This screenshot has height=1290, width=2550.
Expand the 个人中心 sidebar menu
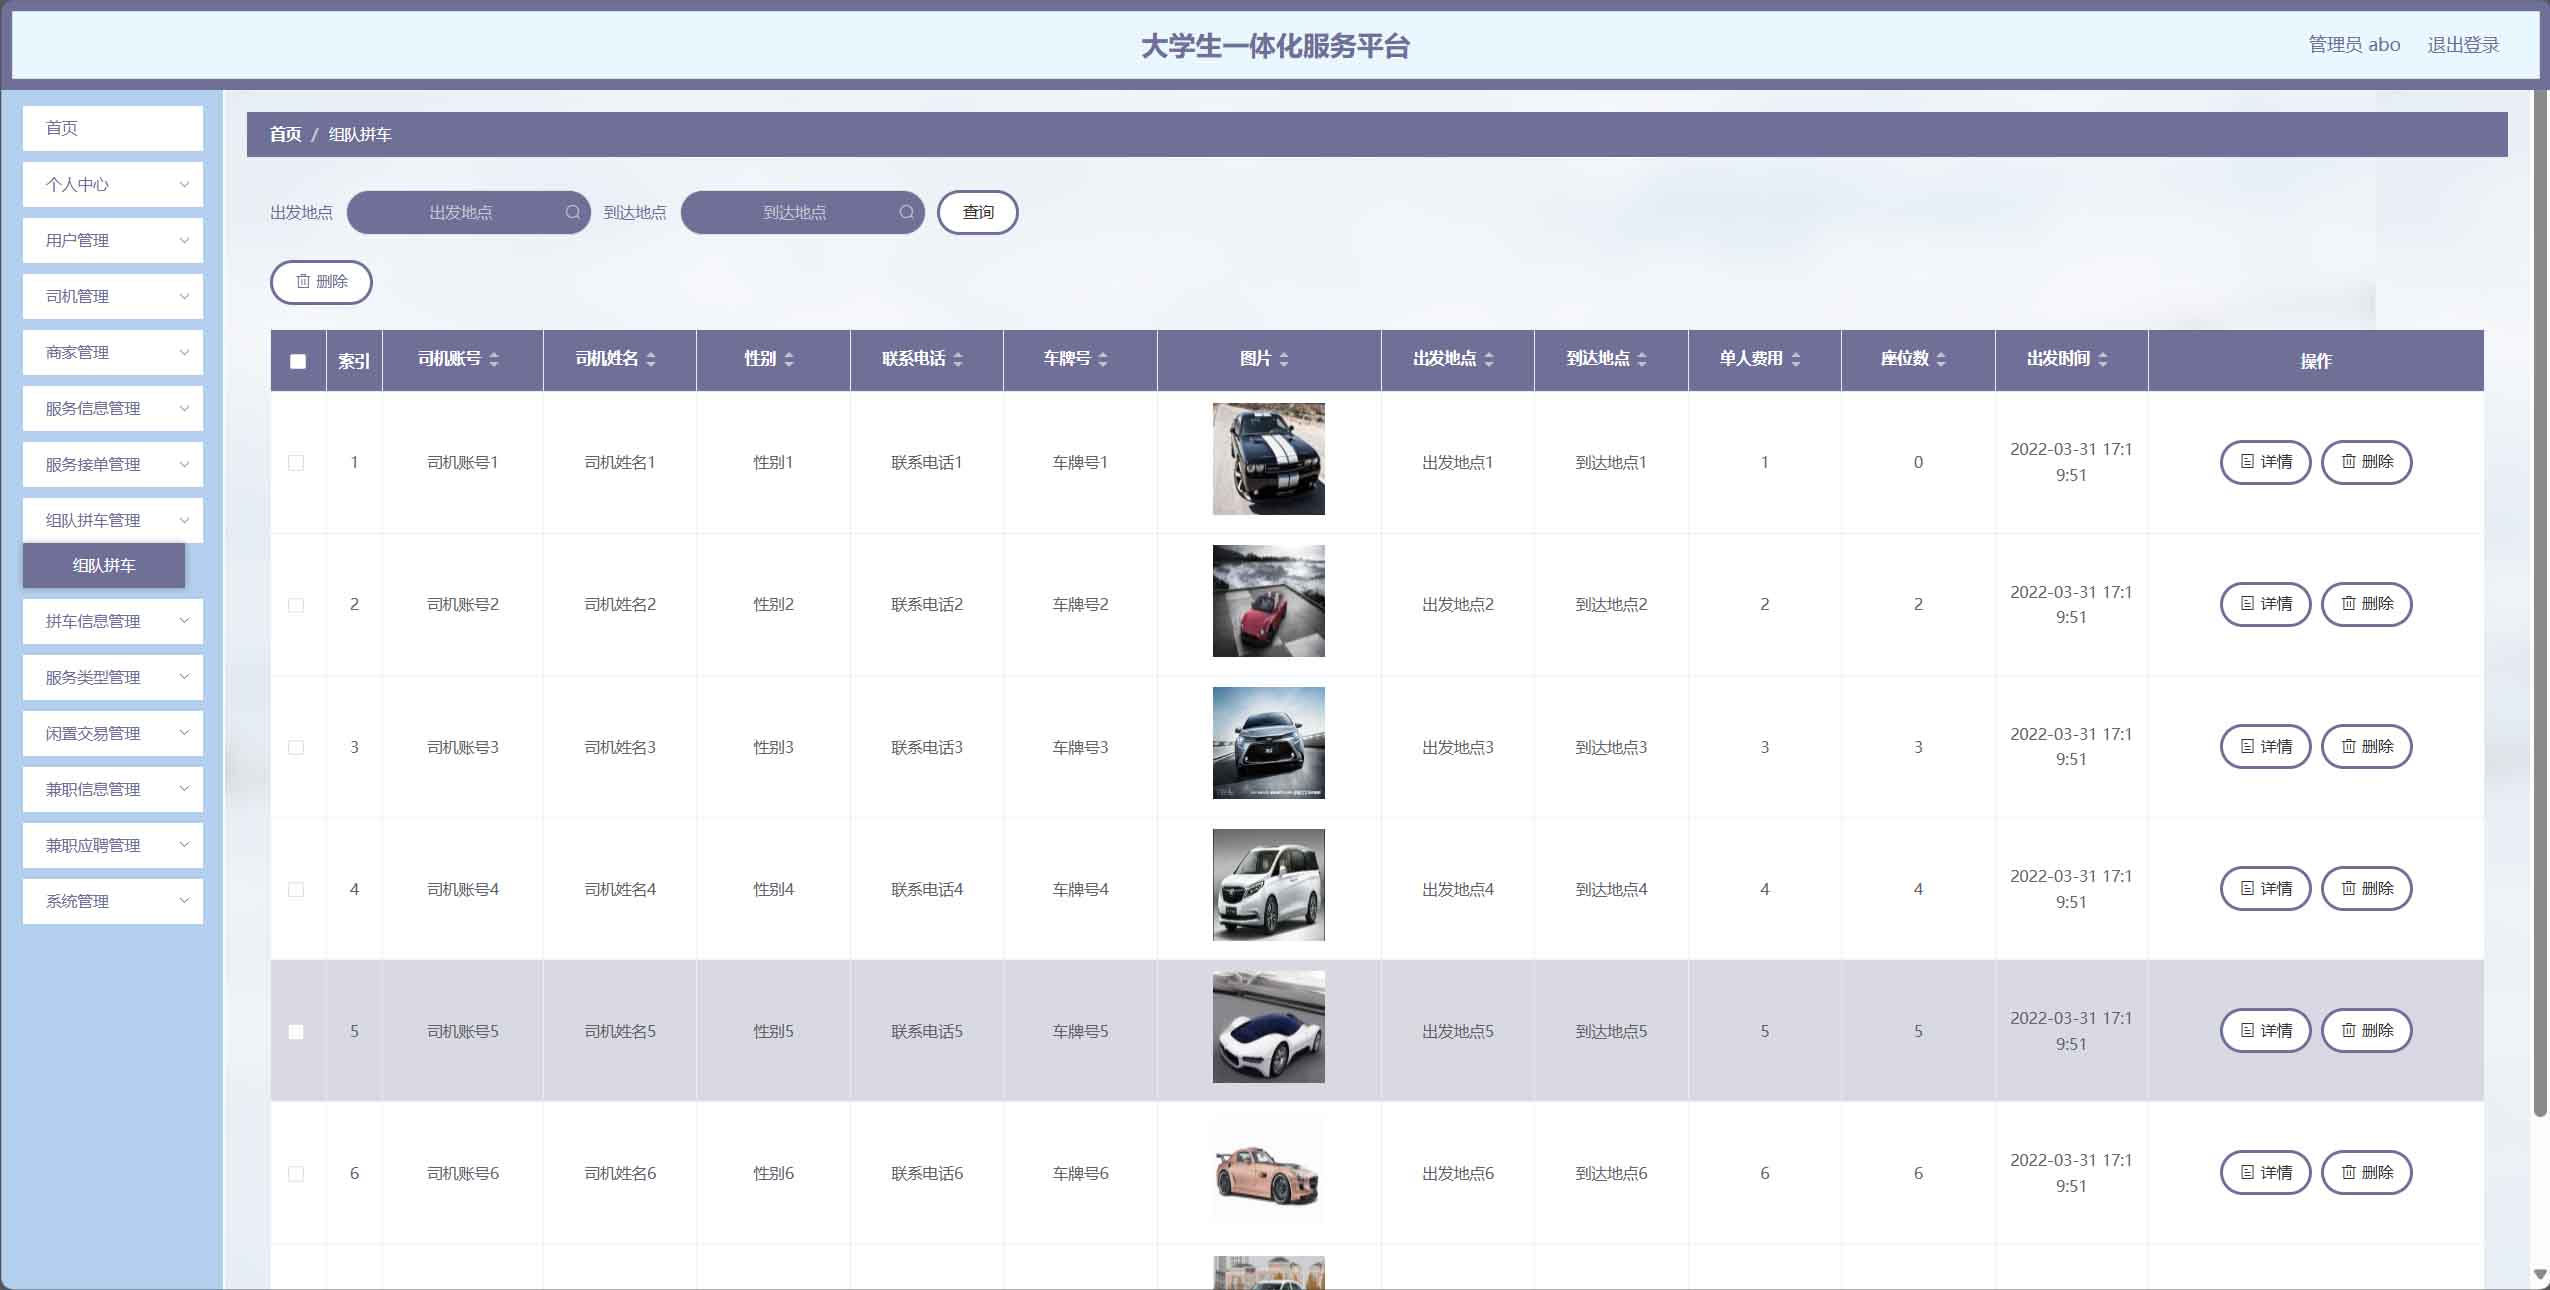click(x=113, y=185)
